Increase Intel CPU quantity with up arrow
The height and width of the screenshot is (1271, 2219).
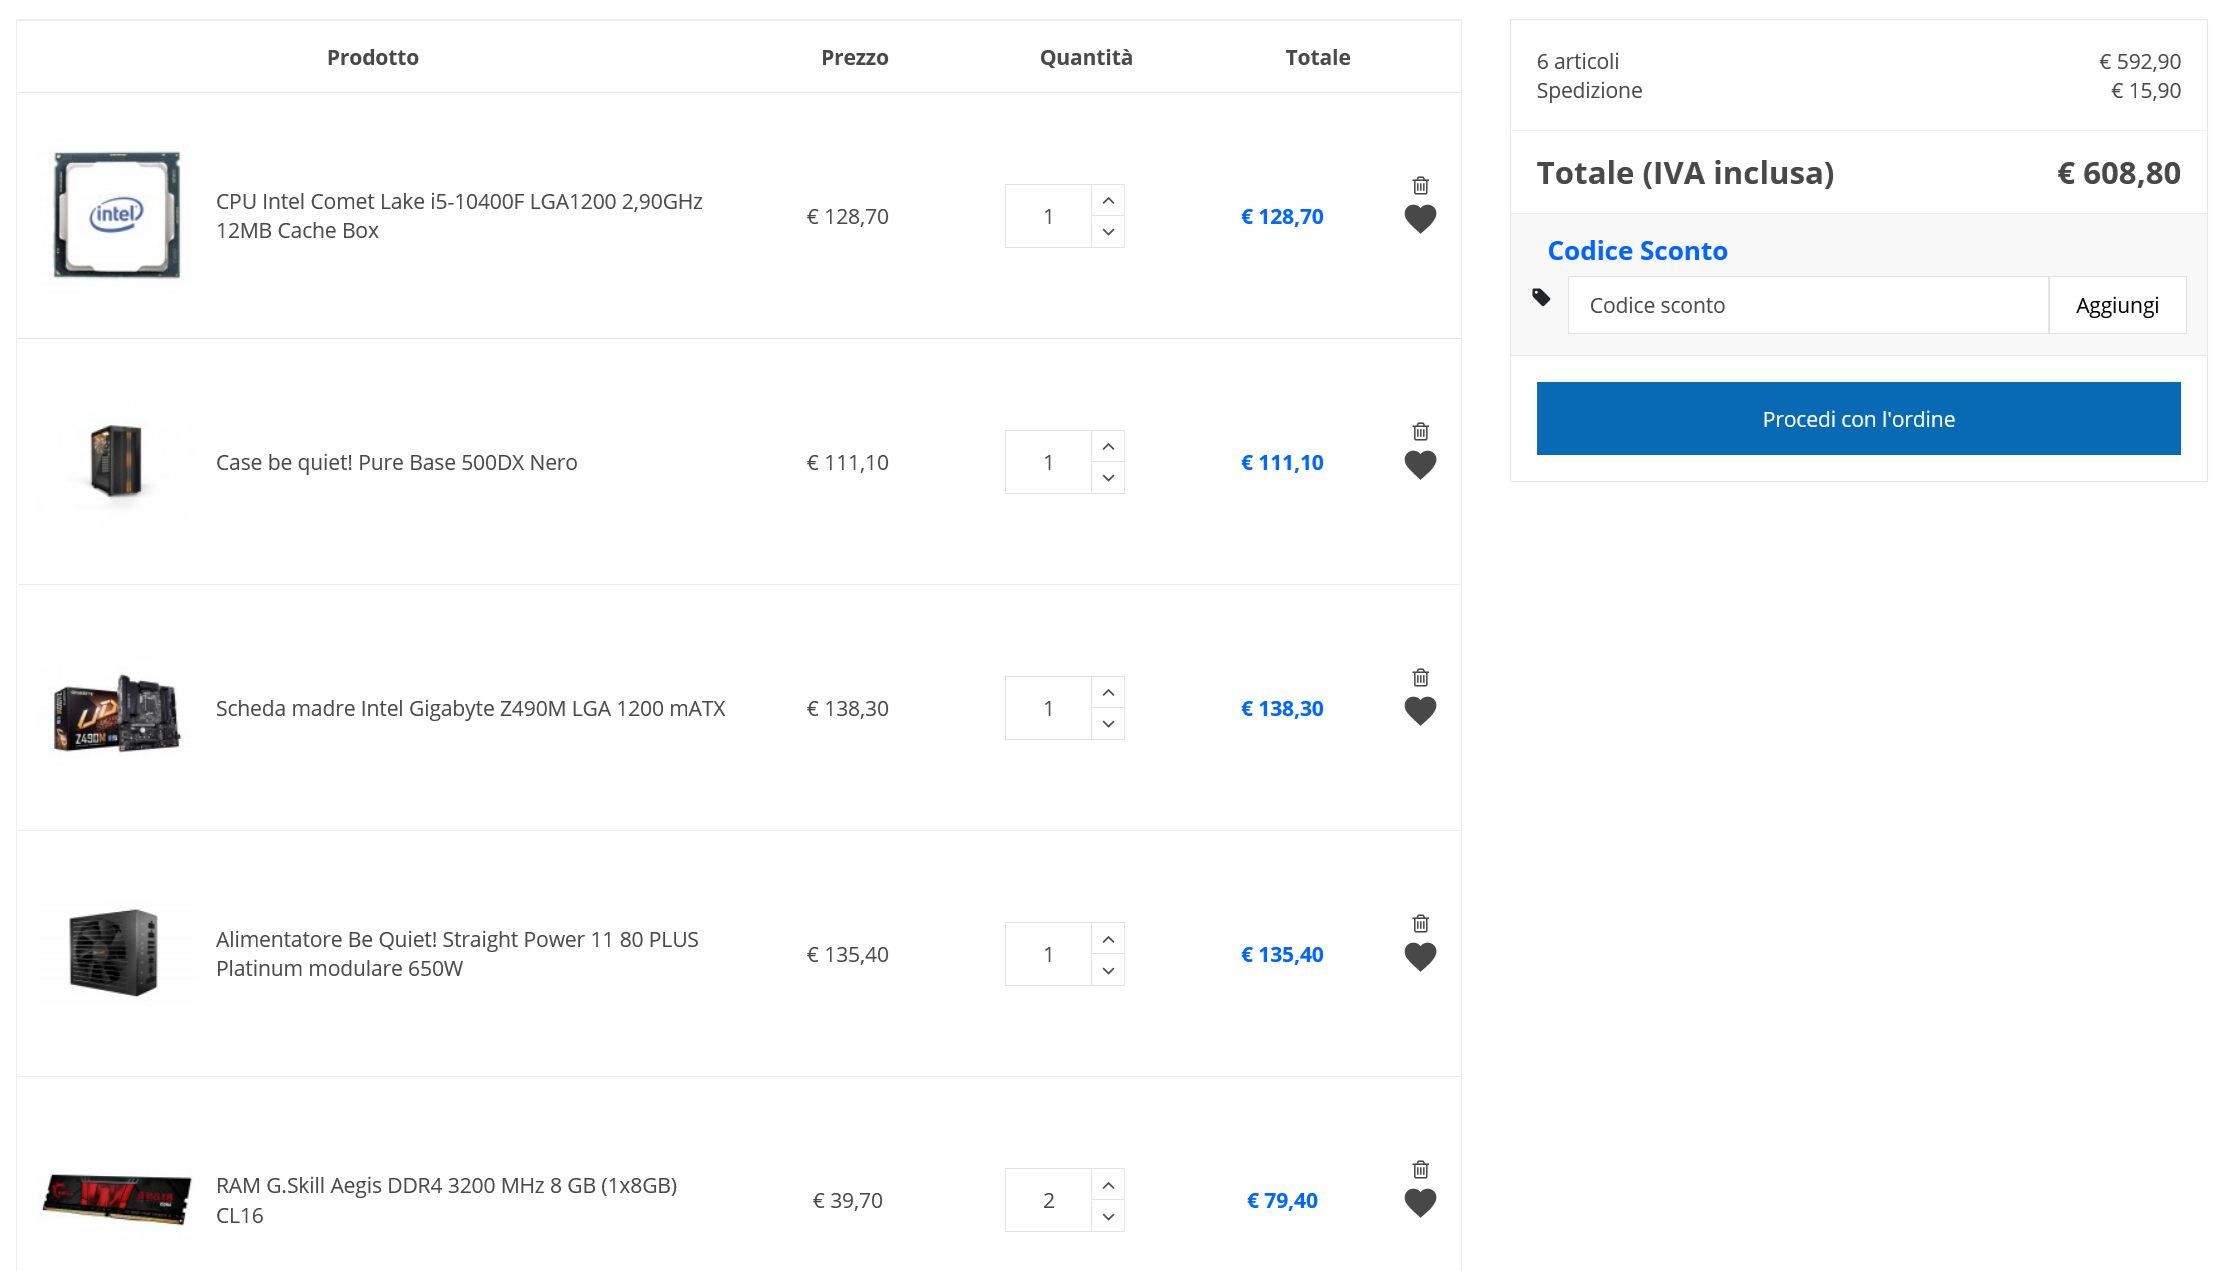tap(1108, 201)
